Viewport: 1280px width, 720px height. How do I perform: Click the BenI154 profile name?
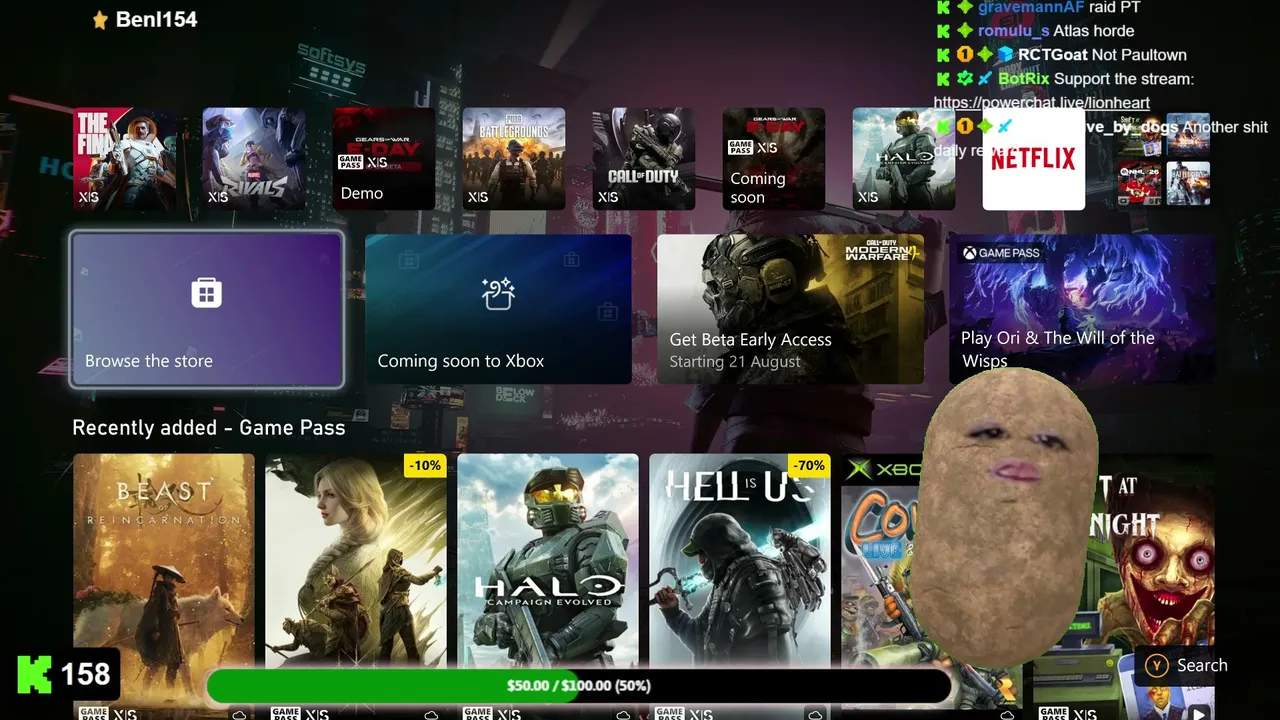[x=156, y=19]
